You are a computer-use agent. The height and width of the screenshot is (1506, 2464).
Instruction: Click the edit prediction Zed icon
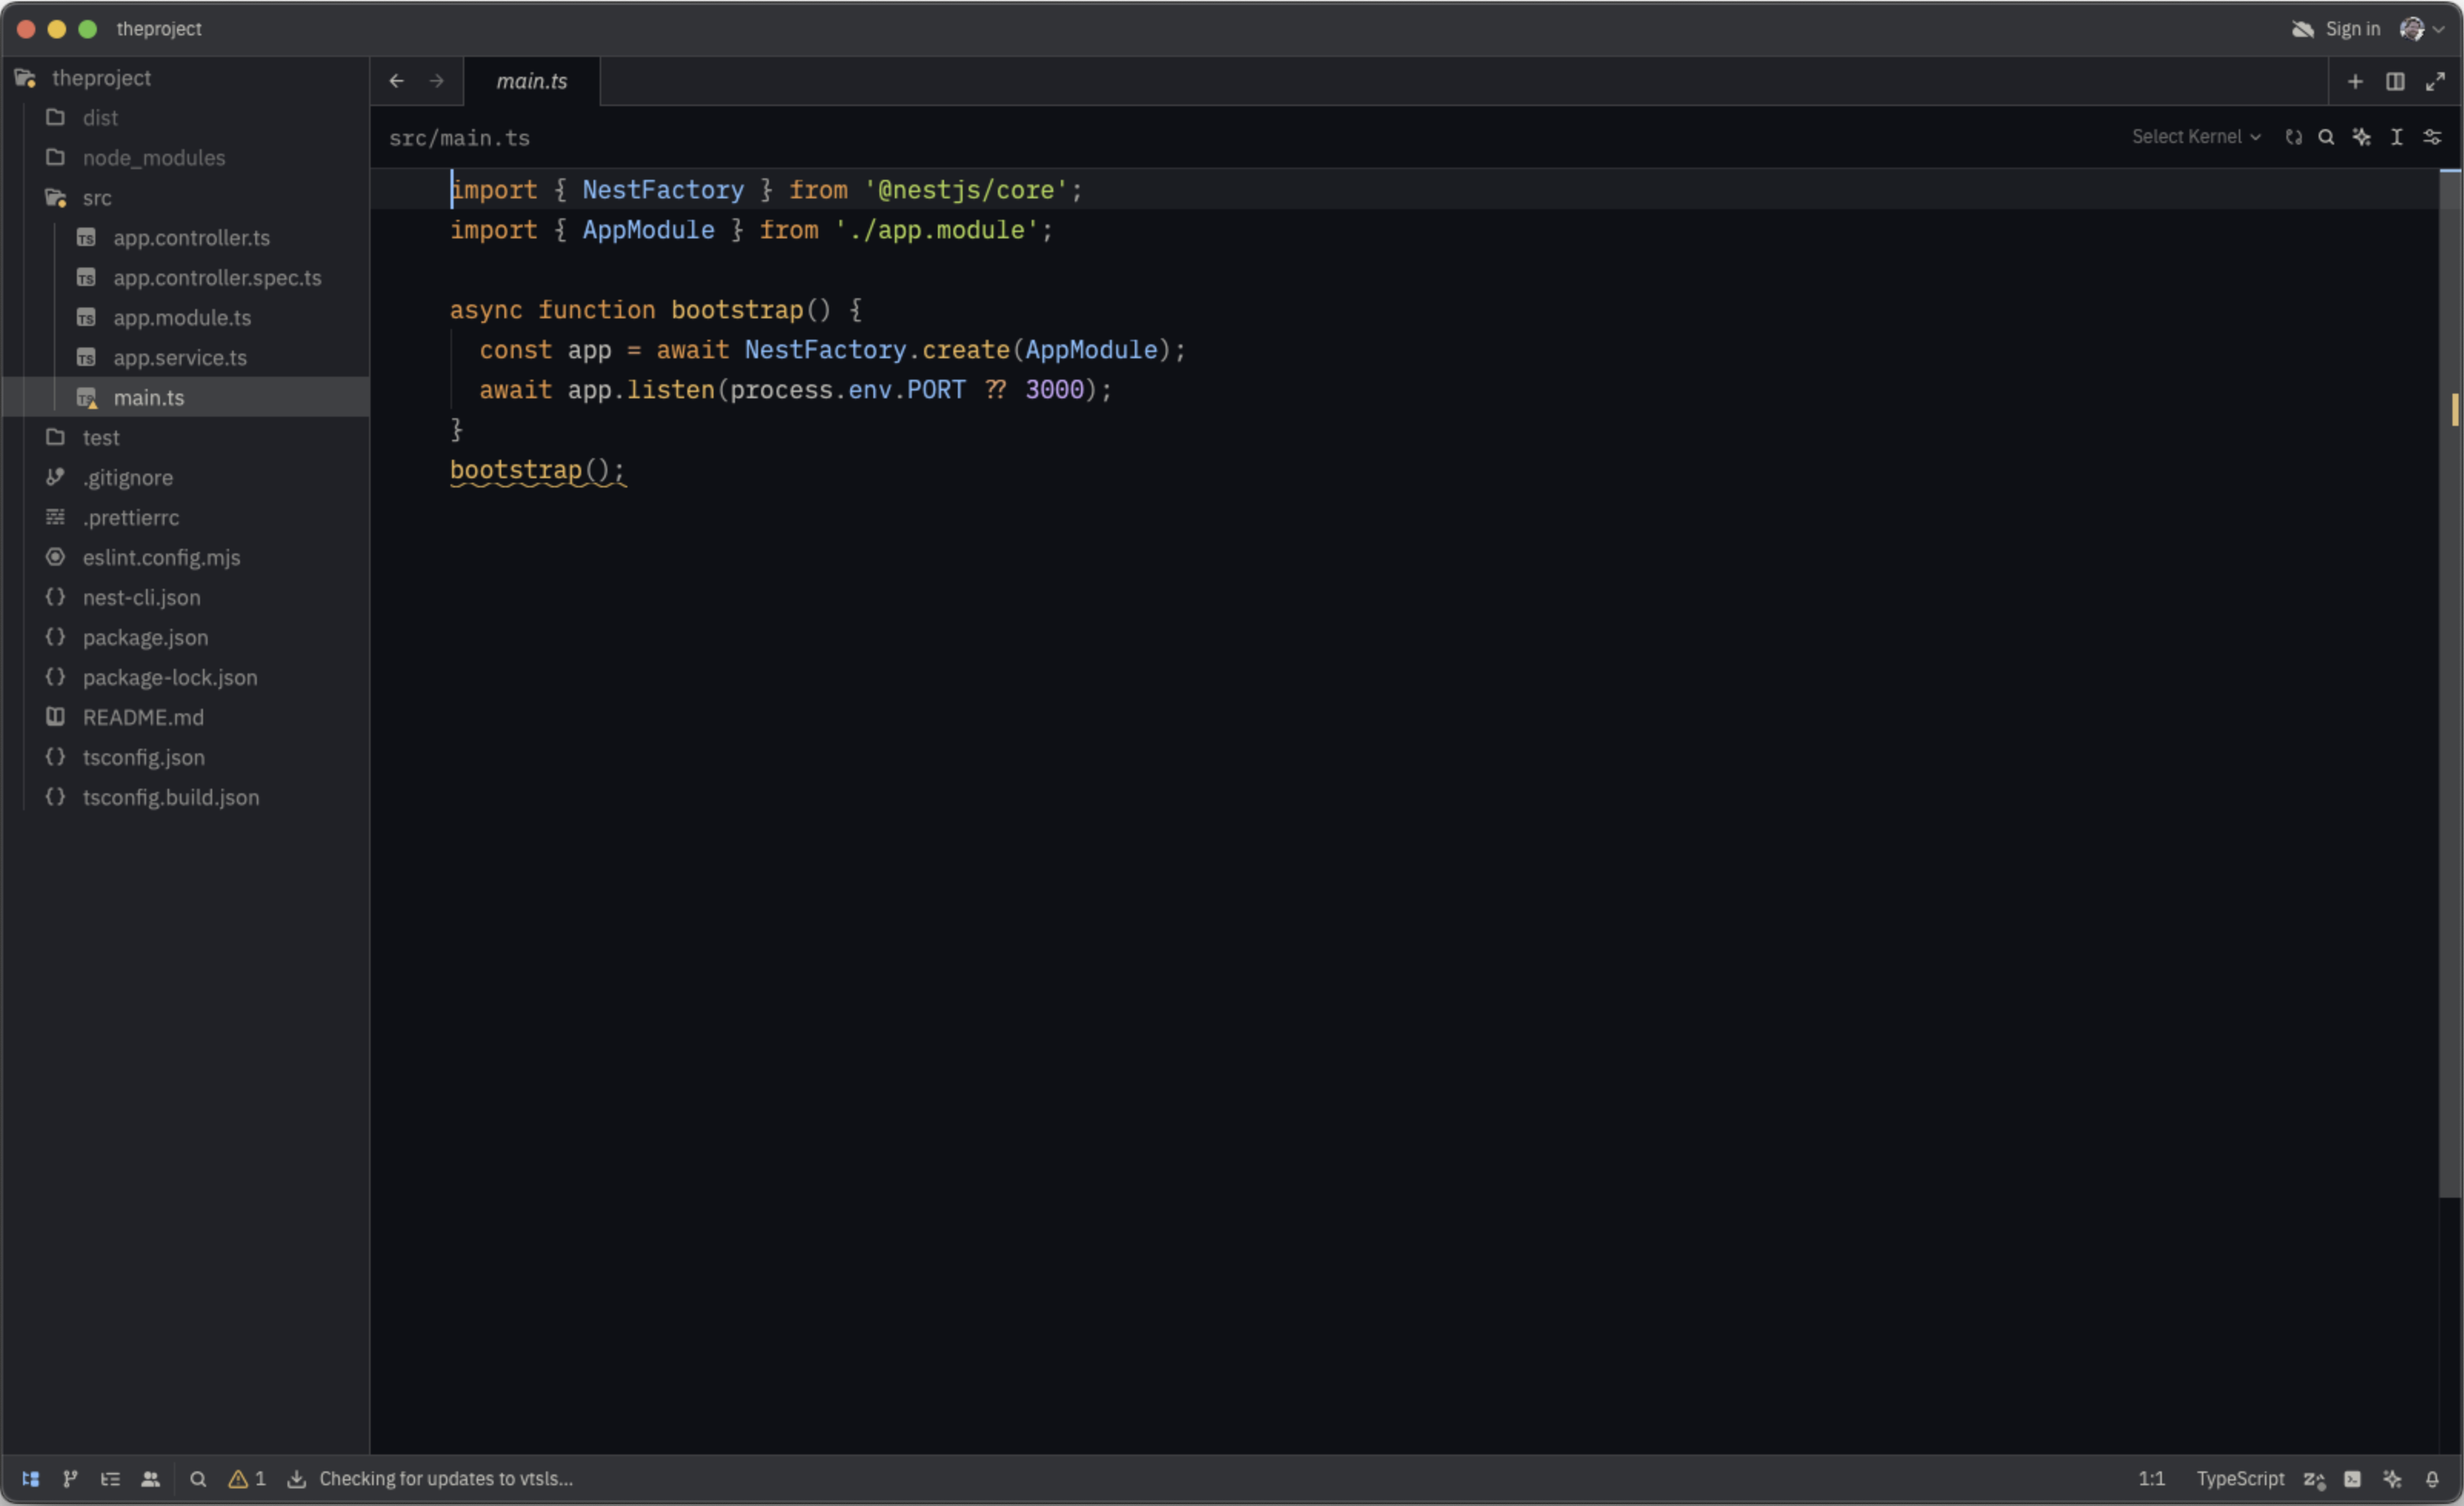[x=2313, y=1478]
